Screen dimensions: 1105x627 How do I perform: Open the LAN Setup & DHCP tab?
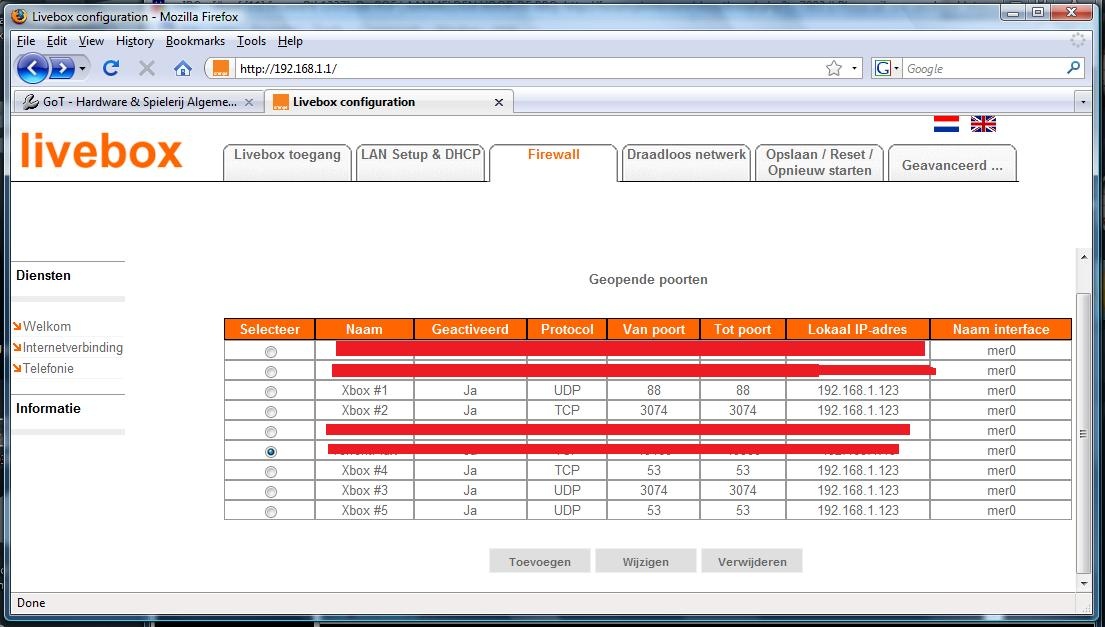point(421,163)
